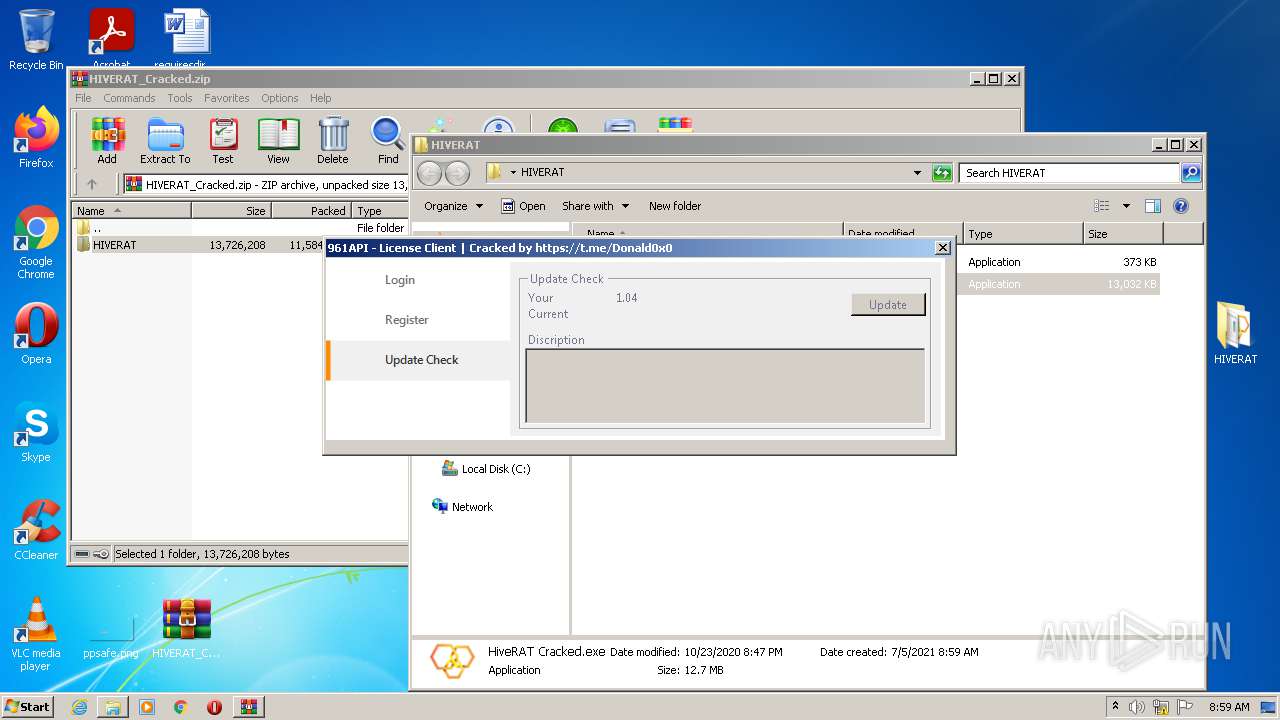The image size is (1280, 720).
Task: Select the Update Check tab
Action: pyautogui.click(x=418, y=360)
